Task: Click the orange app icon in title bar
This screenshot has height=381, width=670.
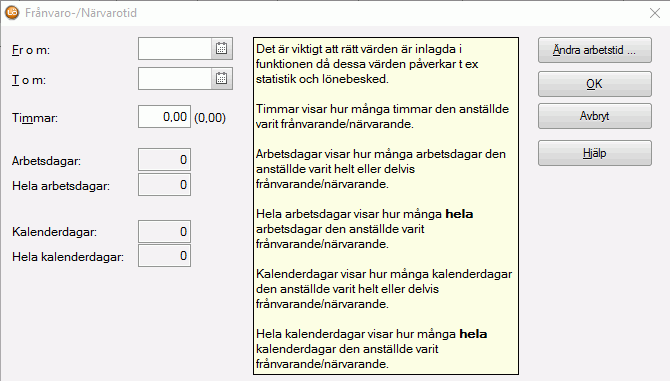Action: [x=12, y=13]
